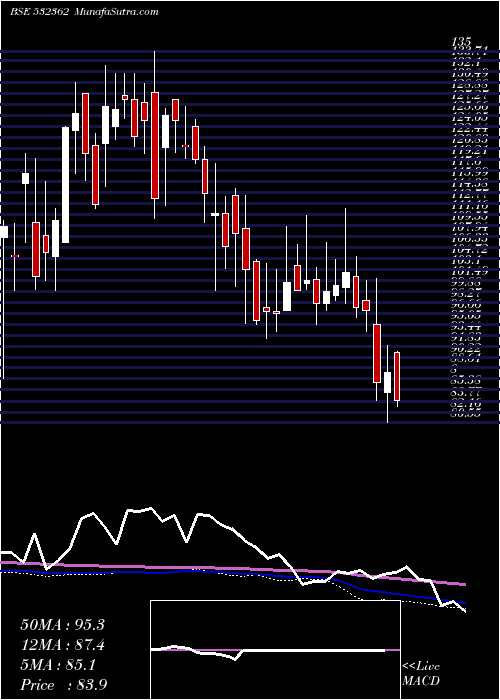Image resolution: width=500 pixels, height=700 pixels.
Task: Click the 5MA : 85.1 value
Action: point(58,665)
